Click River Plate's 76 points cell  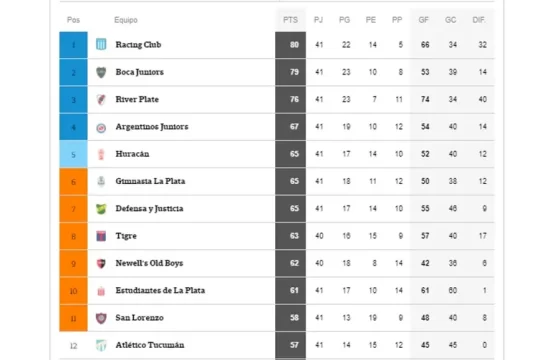290,100
